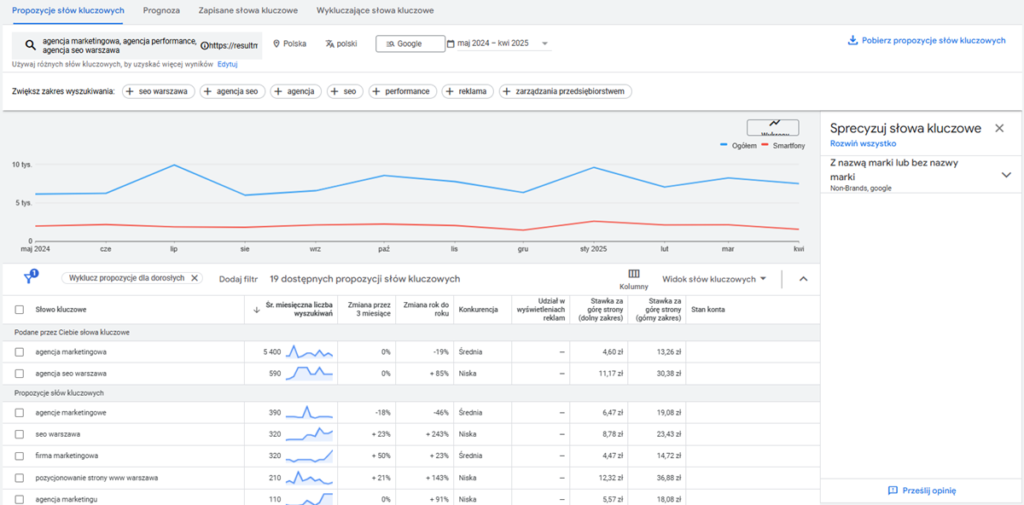This screenshot has width=1024, height=505.
Task: Click the 'agencja marketingowa' trend sparkline
Action: tap(310, 351)
